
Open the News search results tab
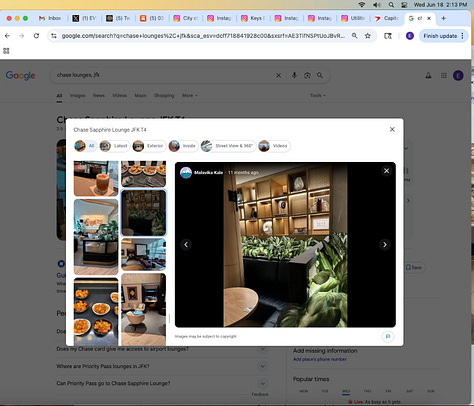[x=99, y=95]
